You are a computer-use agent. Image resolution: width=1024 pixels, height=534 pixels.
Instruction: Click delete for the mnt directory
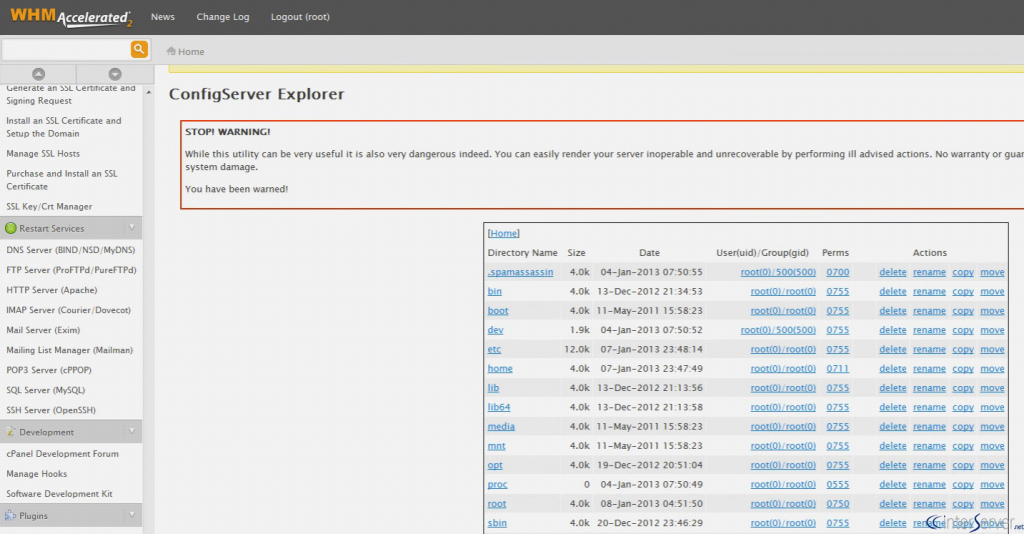pos(892,446)
